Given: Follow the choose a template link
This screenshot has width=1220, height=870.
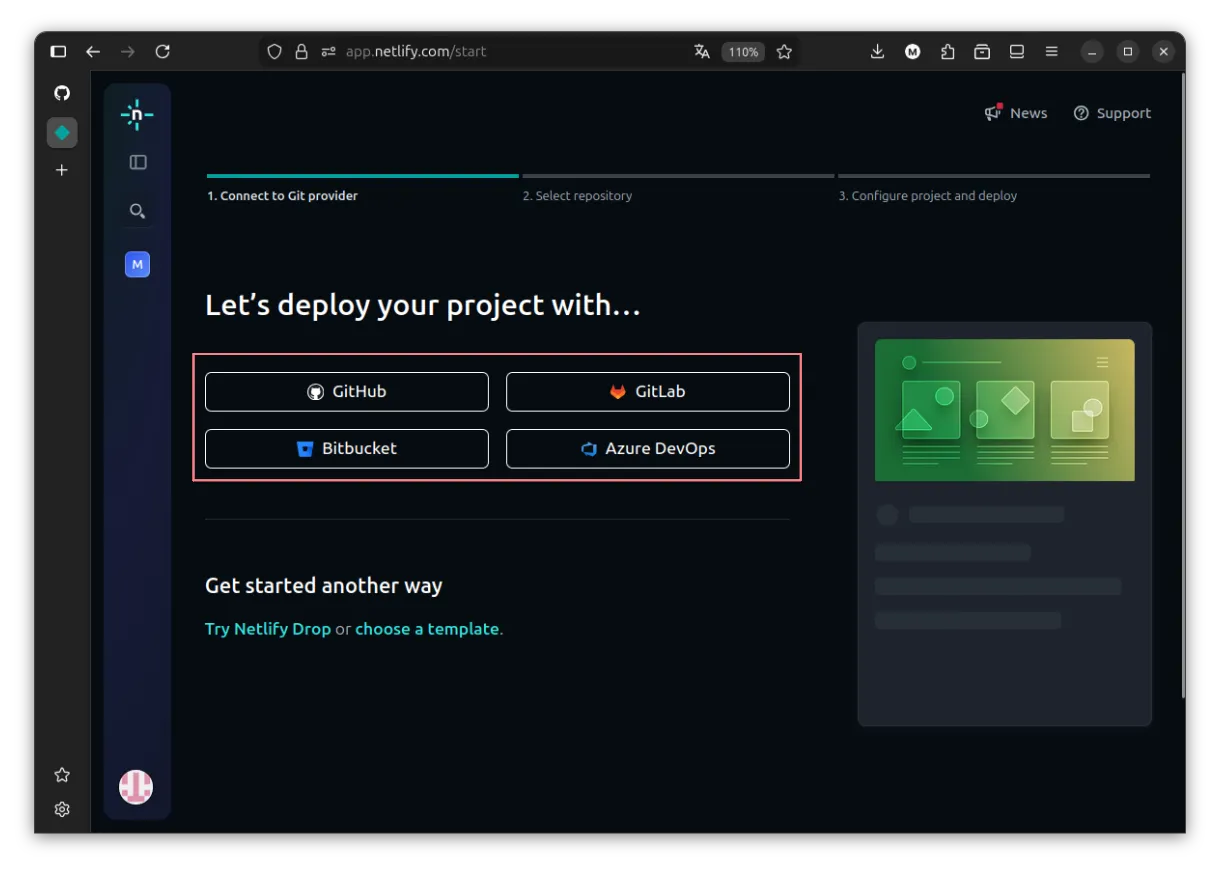Looking at the screenshot, I should pyautogui.click(x=427, y=629).
